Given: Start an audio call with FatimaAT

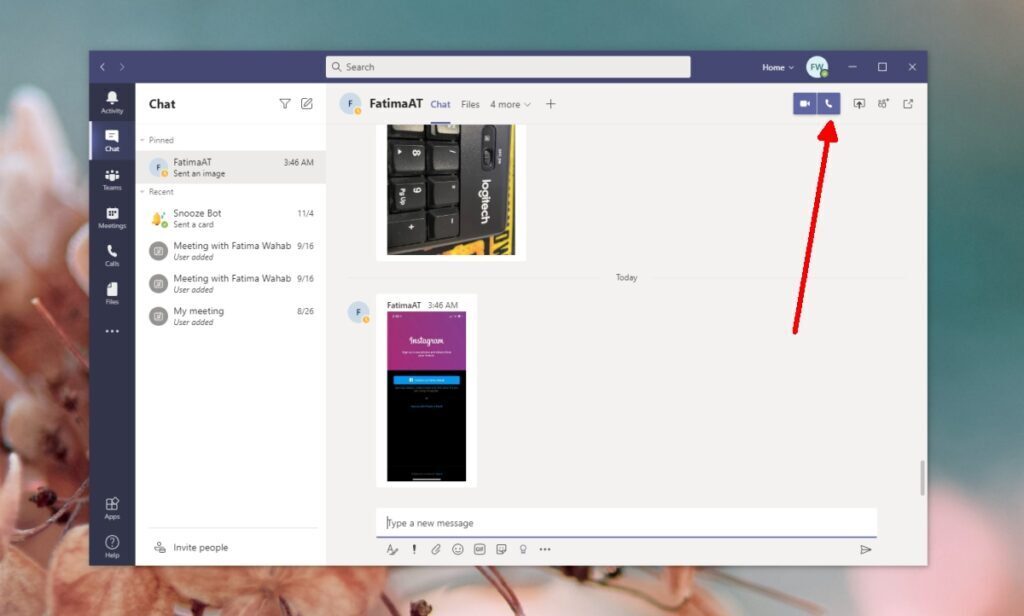Looking at the screenshot, I should [830, 103].
